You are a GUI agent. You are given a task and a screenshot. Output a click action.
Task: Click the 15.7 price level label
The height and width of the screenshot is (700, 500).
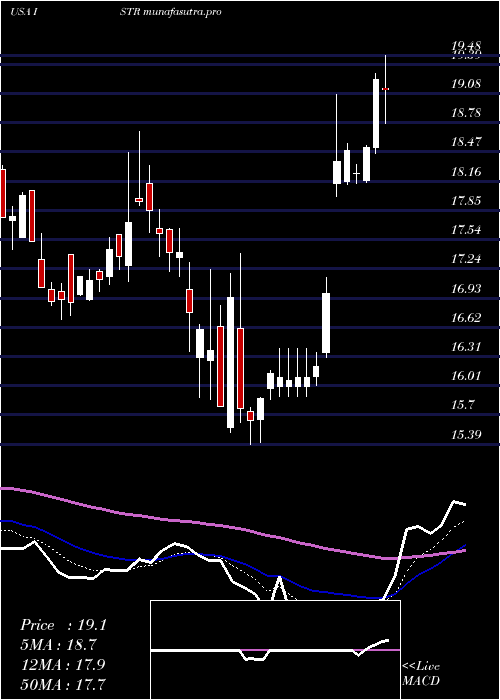click(x=462, y=405)
